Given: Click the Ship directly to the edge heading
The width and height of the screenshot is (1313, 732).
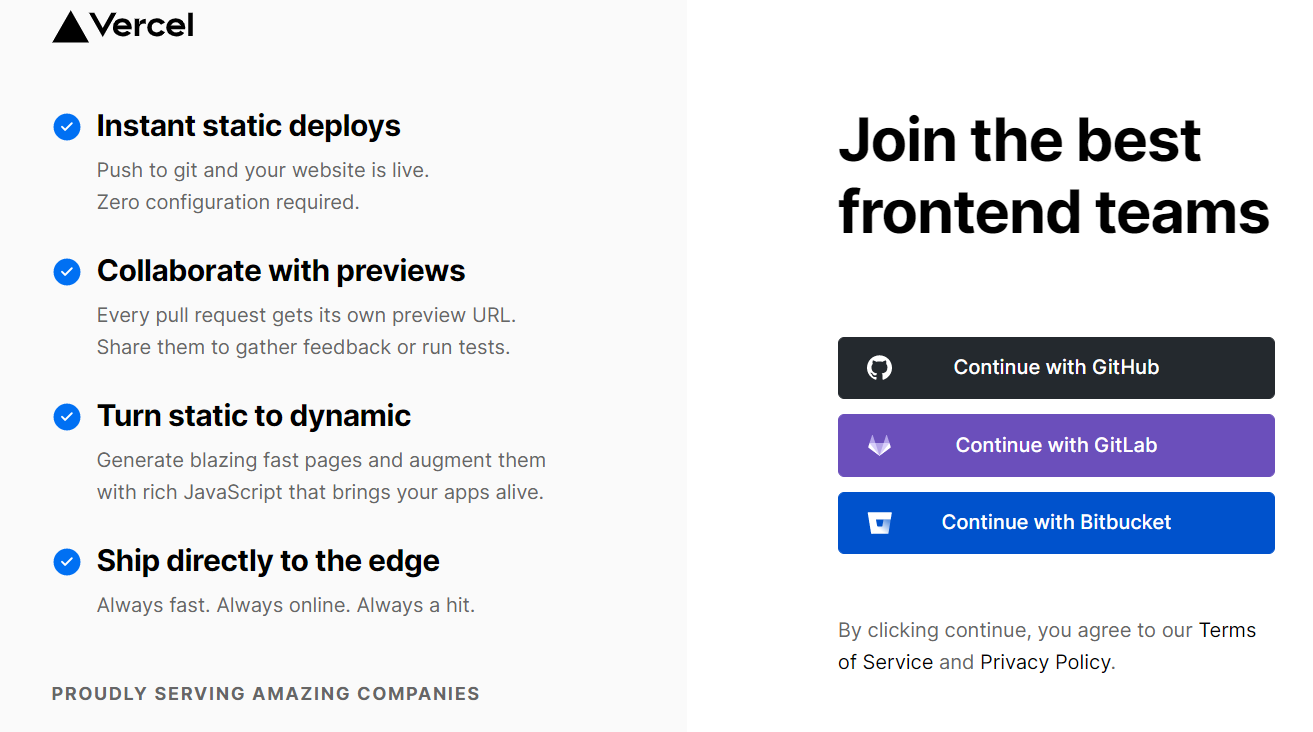Looking at the screenshot, I should click(268, 561).
